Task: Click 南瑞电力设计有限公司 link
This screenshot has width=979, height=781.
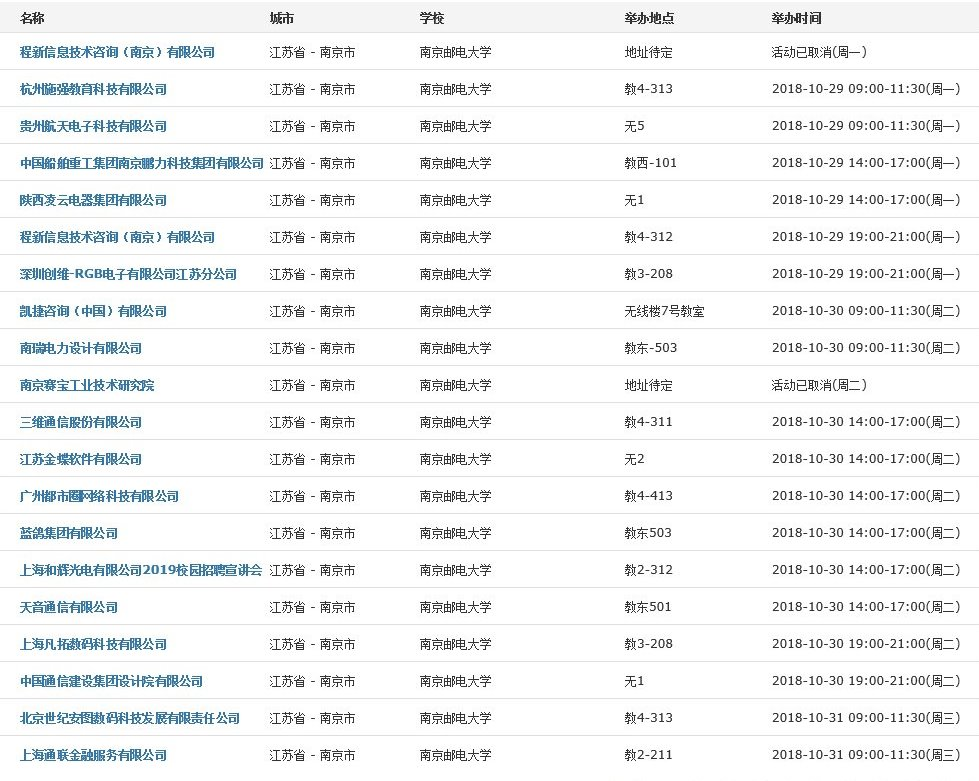Action: pyautogui.click(x=81, y=348)
